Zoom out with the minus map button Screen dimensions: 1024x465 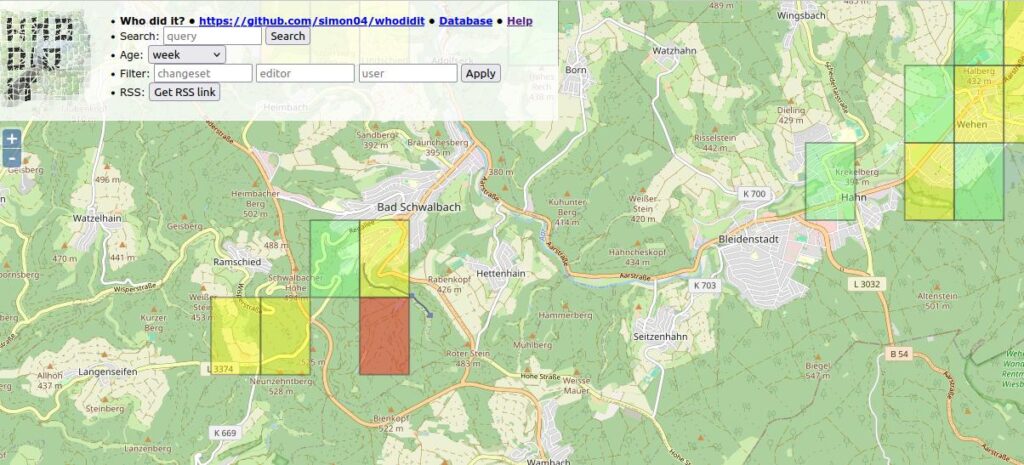[x=12, y=157]
